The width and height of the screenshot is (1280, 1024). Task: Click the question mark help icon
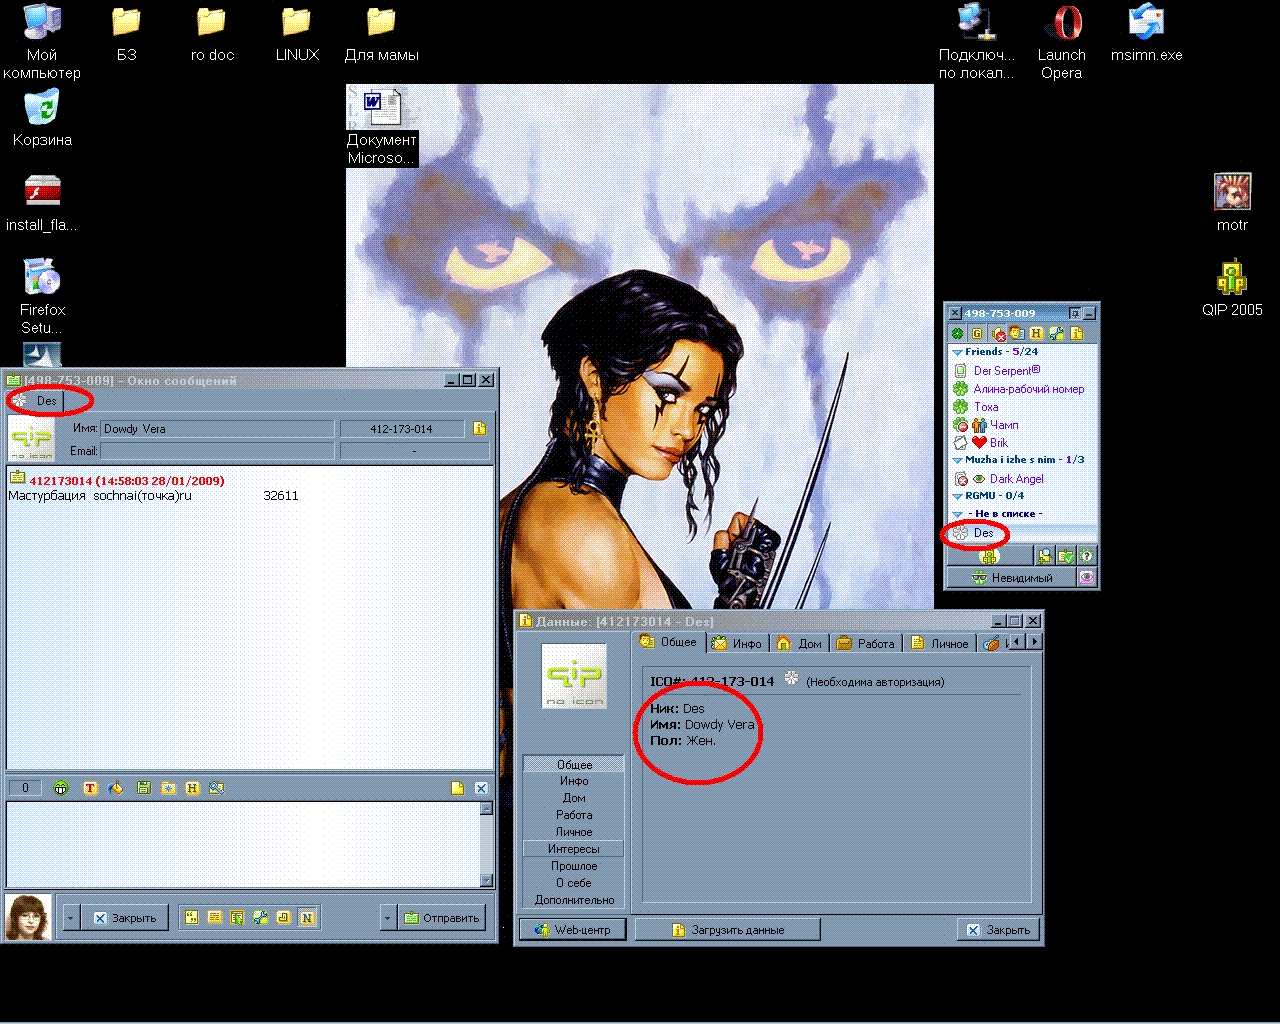tap(1087, 556)
